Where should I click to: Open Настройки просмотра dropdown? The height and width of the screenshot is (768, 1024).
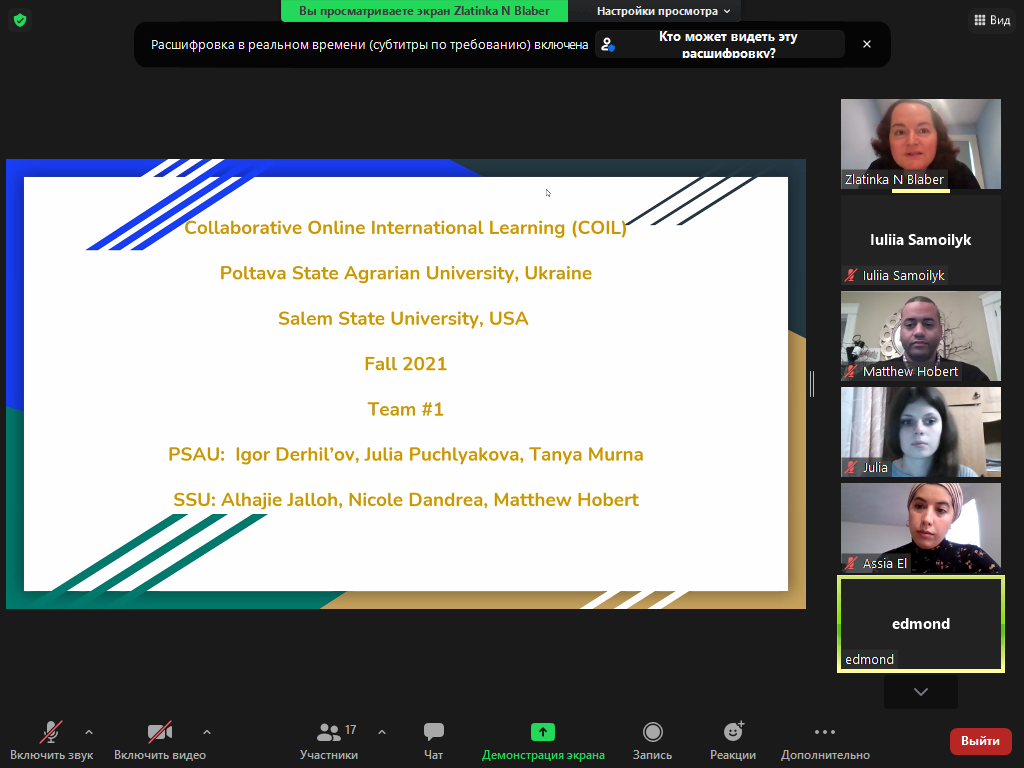pos(663,11)
